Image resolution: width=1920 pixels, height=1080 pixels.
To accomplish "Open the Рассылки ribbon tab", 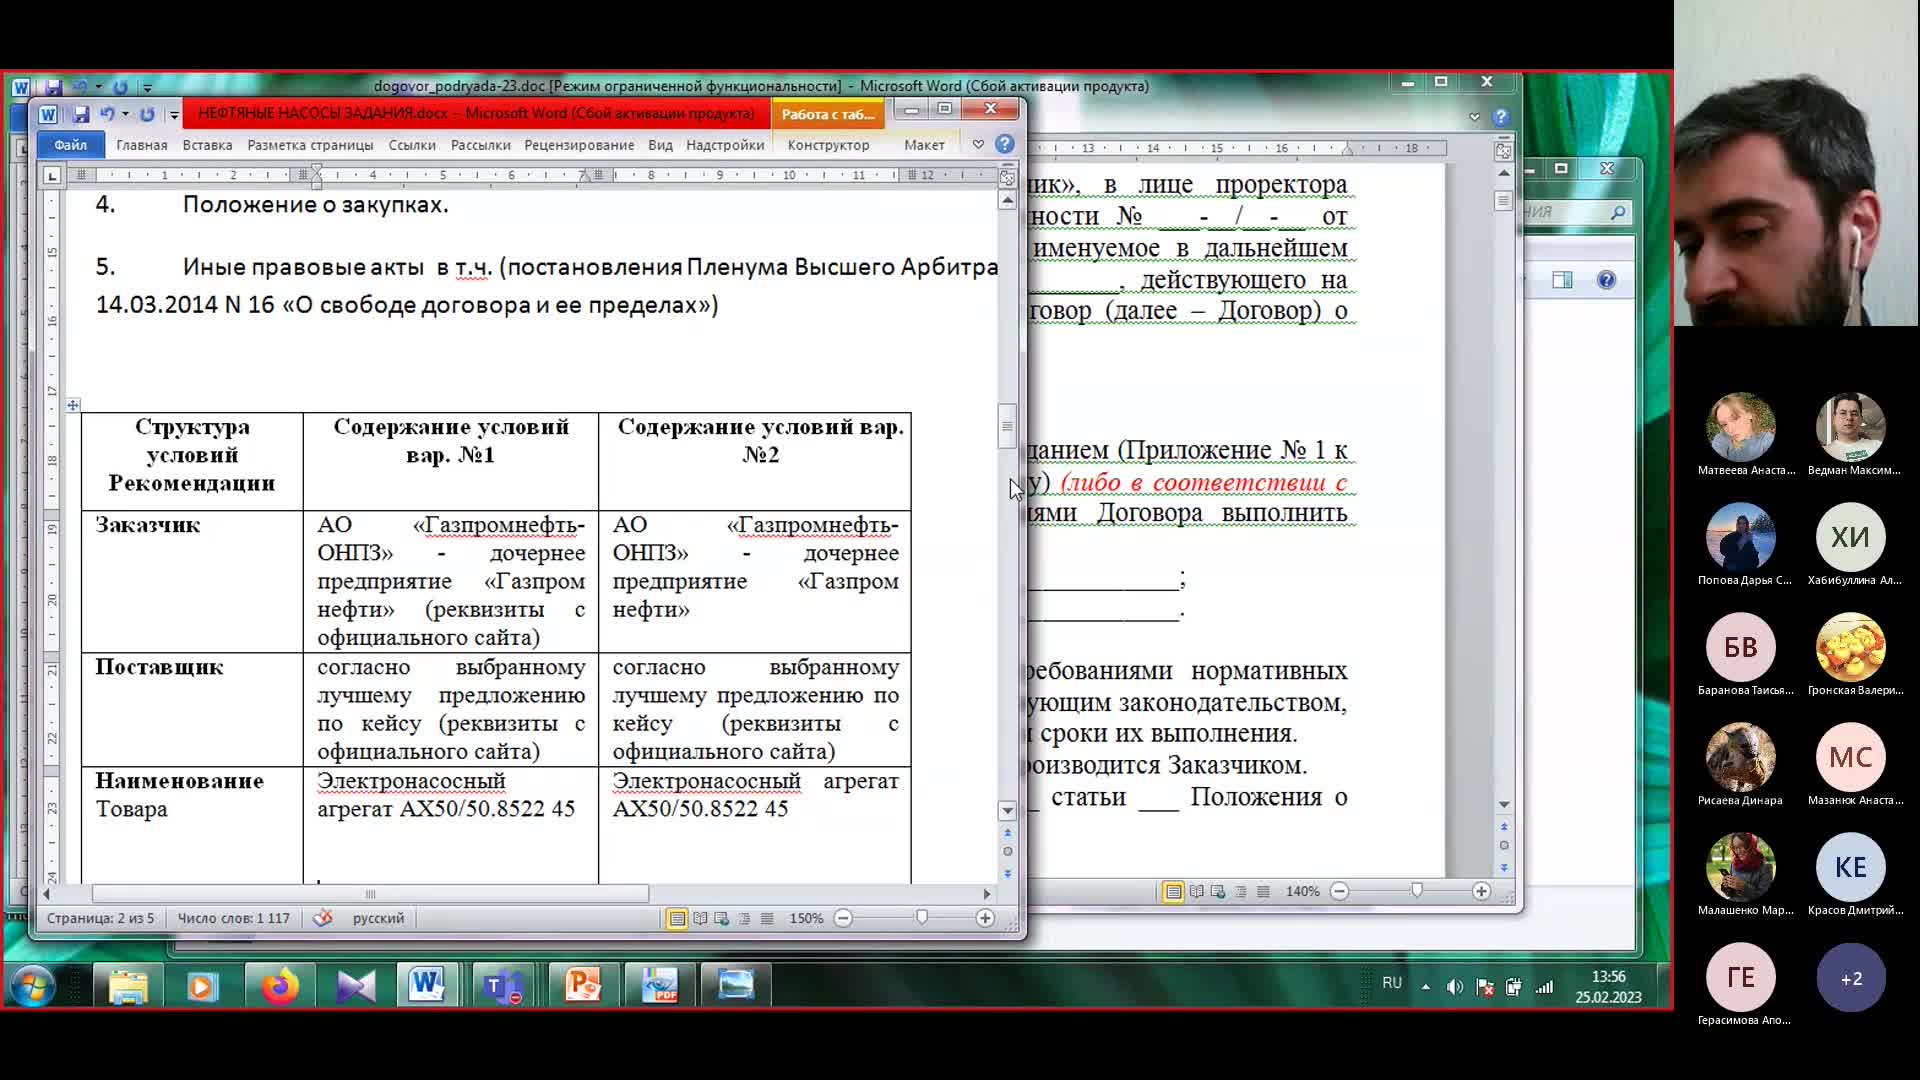I will (x=480, y=145).
